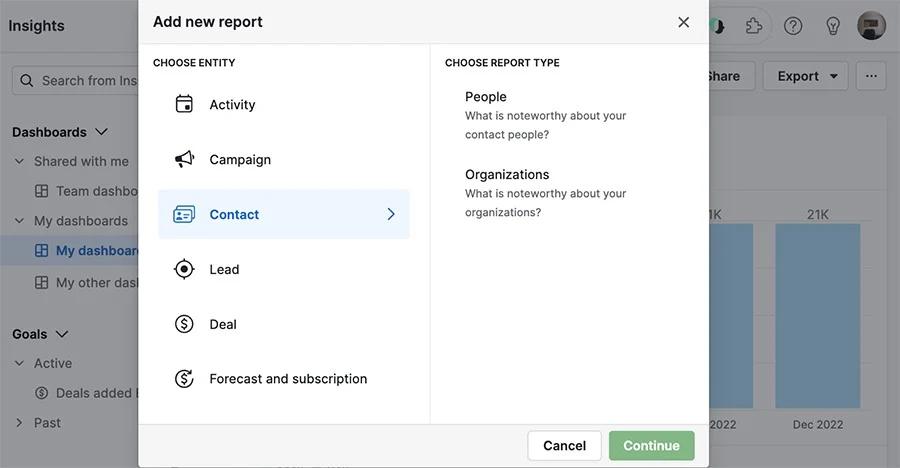Viewport: 900px width, 468px height.
Task: Click the Cancel button
Action: pyautogui.click(x=564, y=446)
